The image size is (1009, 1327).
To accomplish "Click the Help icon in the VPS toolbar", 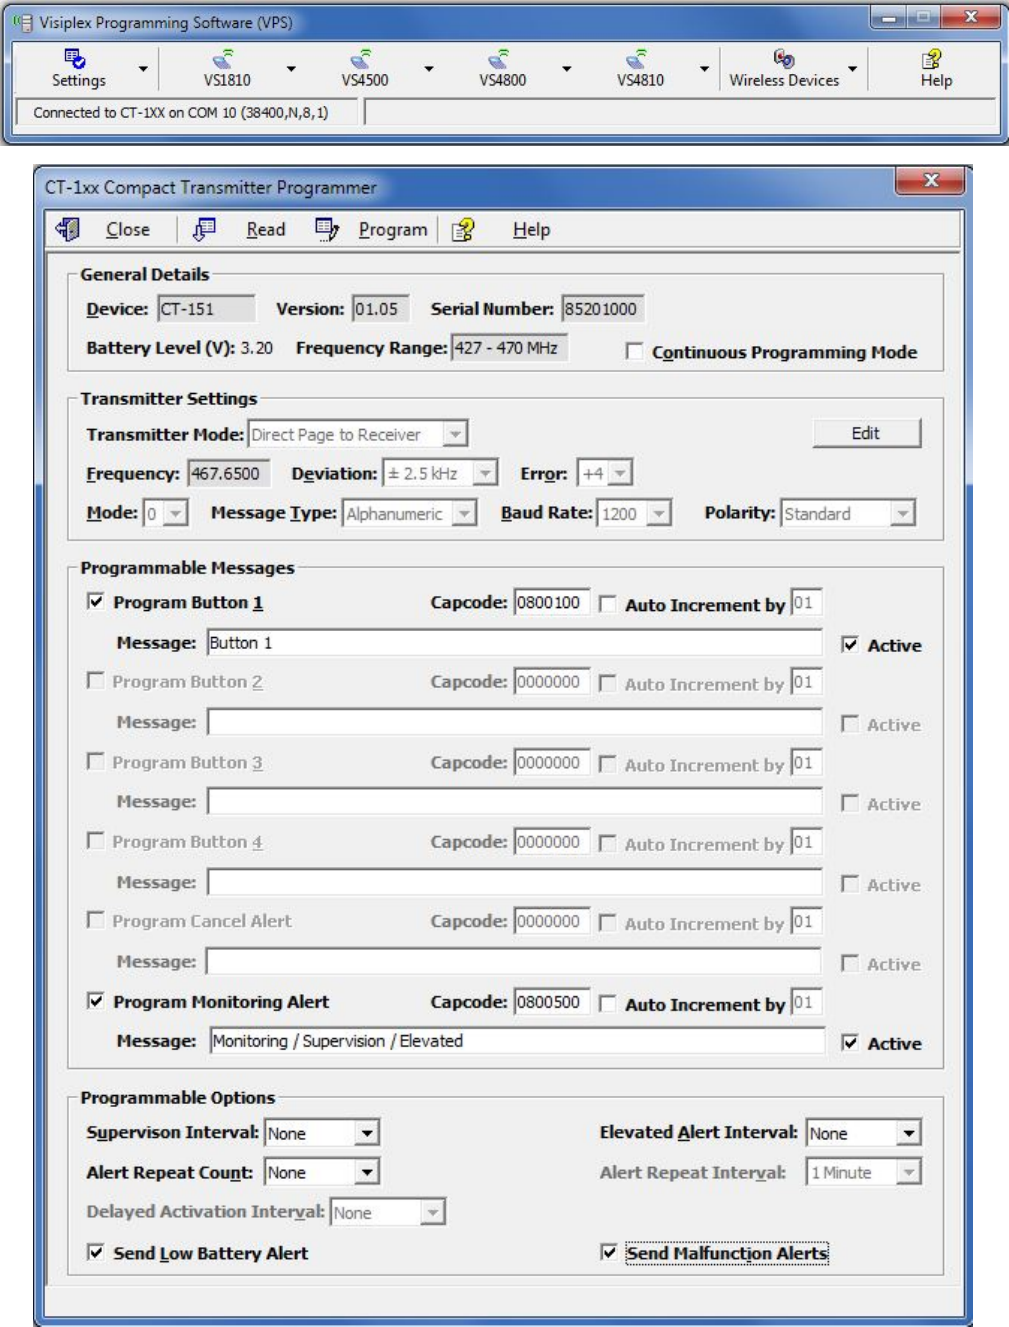I will [933, 59].
